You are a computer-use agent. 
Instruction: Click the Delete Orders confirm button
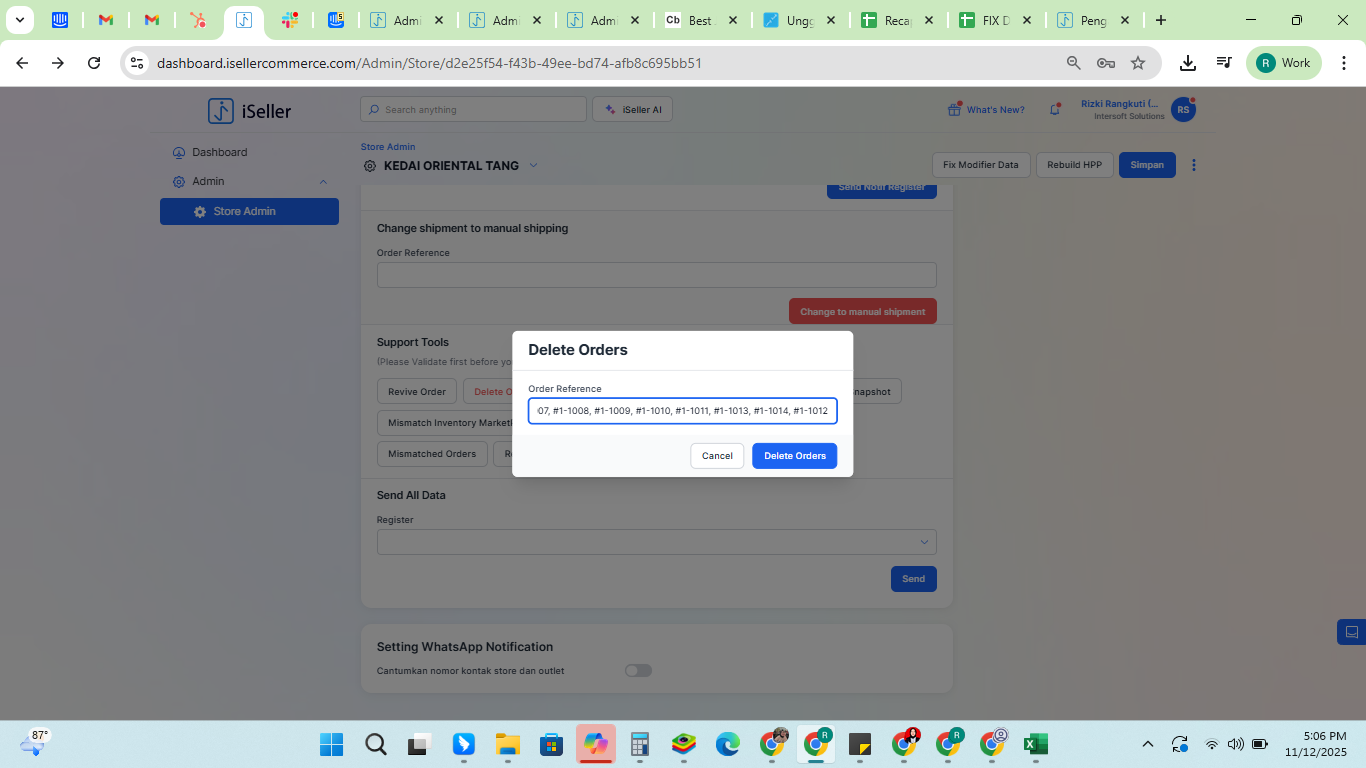pos(794,456)
